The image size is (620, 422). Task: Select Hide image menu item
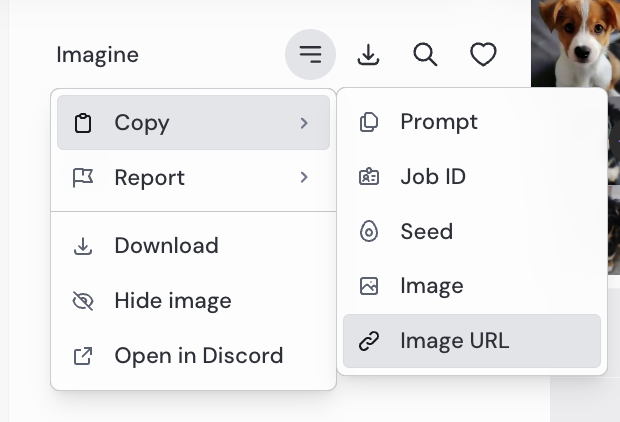[193, 301]
